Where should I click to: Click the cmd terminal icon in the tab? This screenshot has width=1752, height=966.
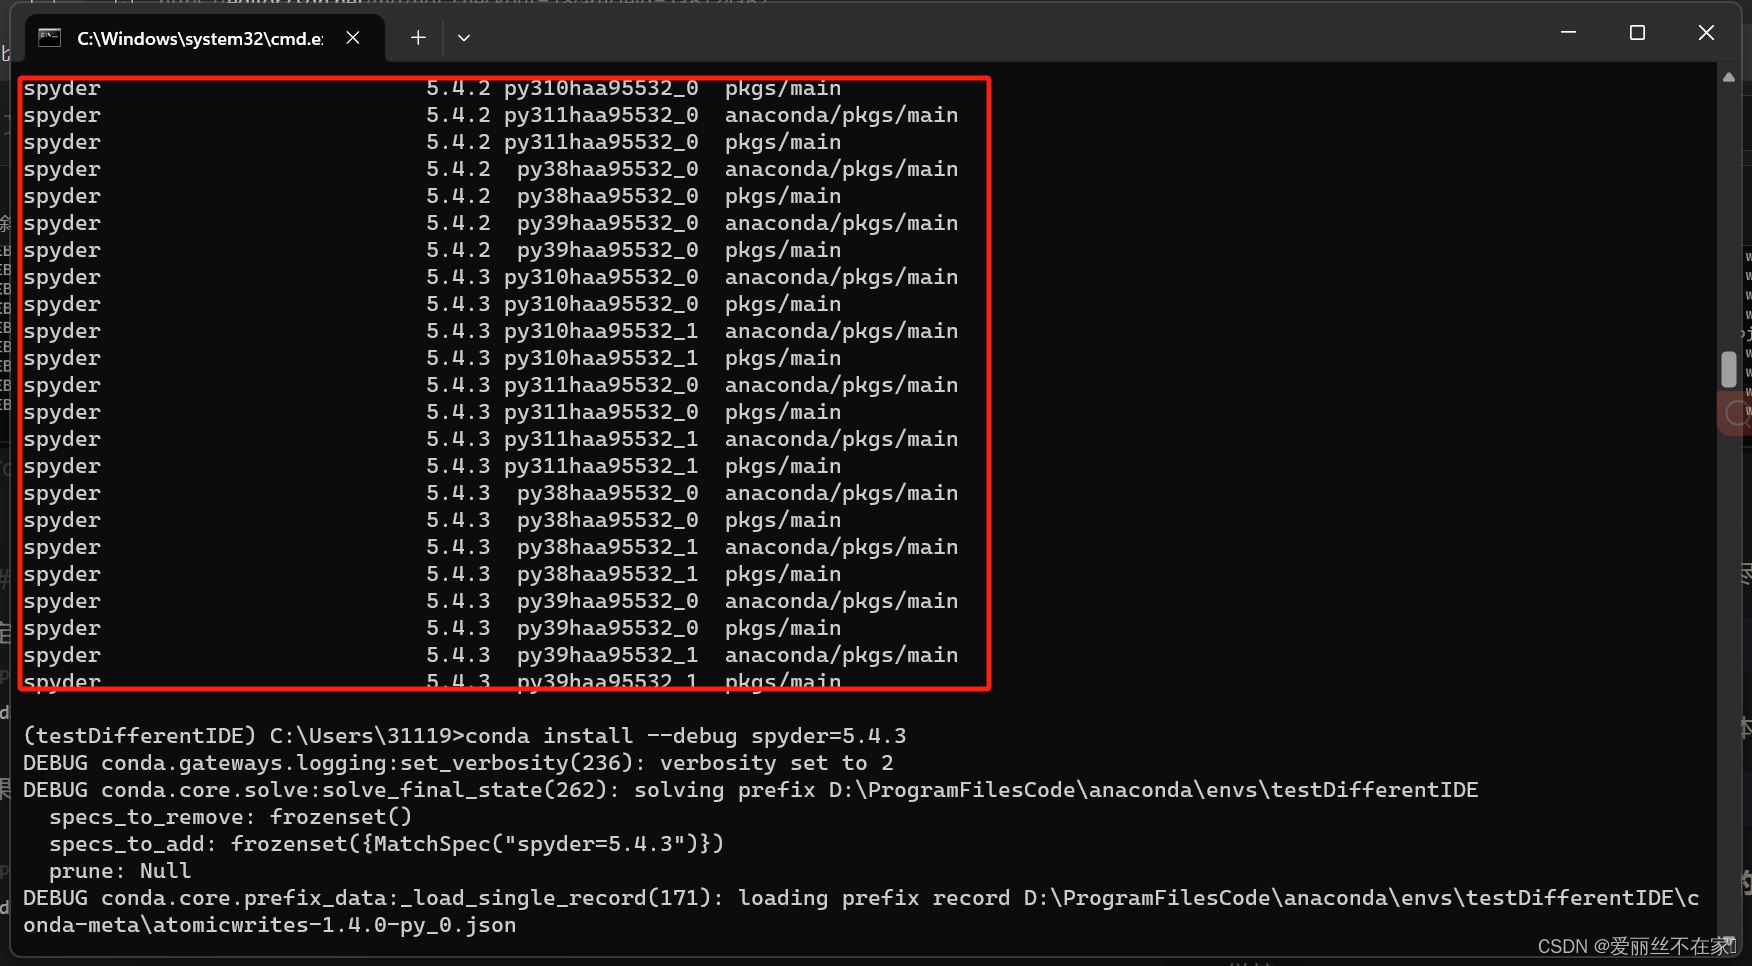[49, 38]
